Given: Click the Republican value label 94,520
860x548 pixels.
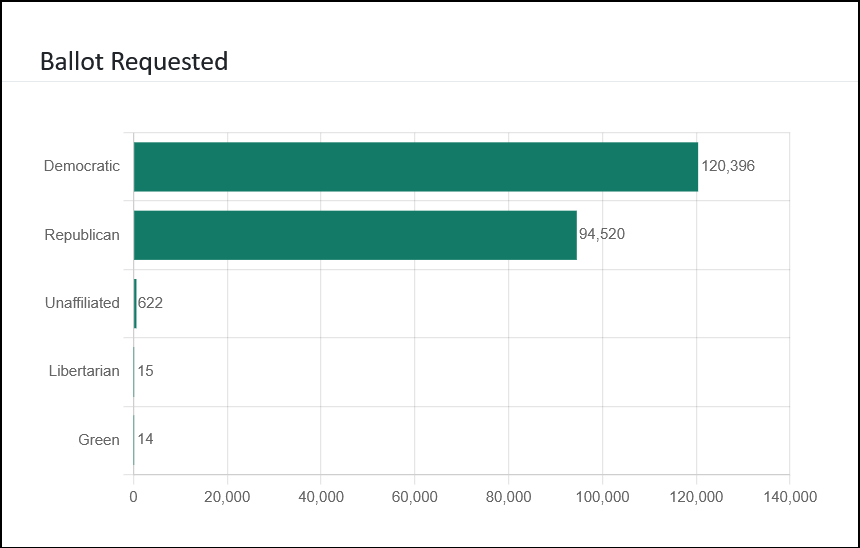Looking at the screenshot, I should click(602, 235).
